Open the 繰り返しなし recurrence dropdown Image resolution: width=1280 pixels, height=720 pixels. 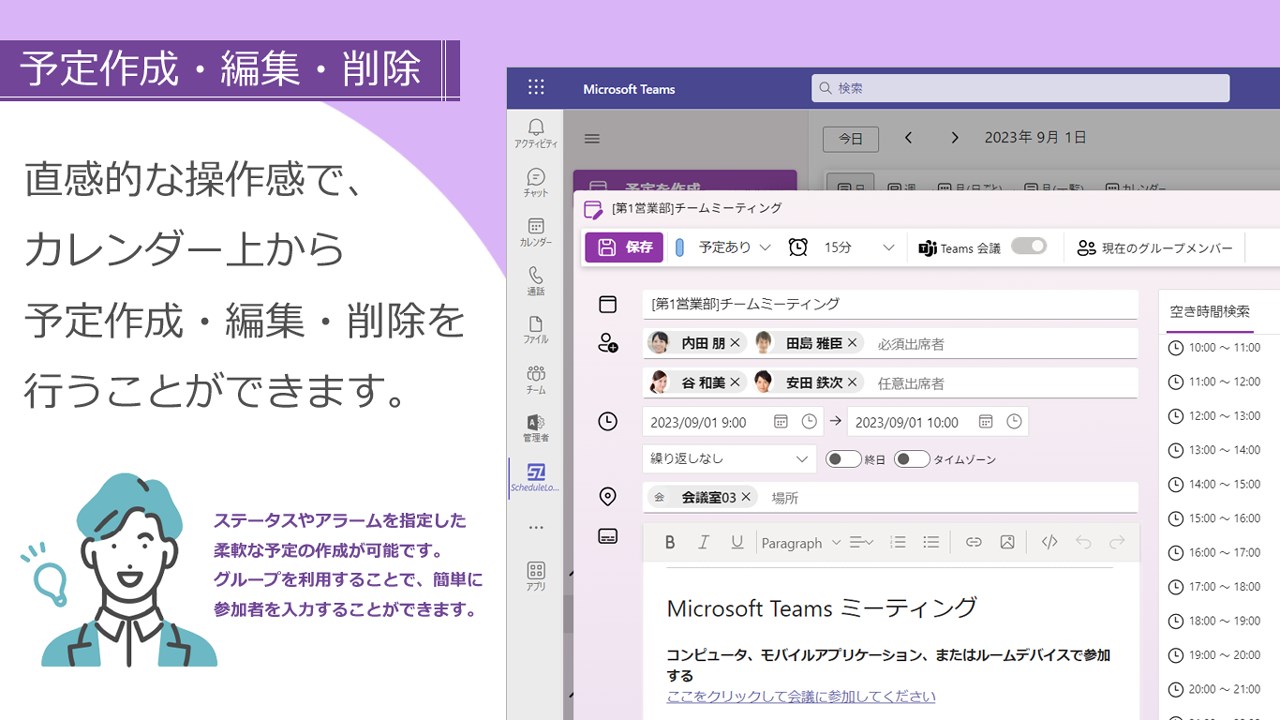tap(729, 459)
